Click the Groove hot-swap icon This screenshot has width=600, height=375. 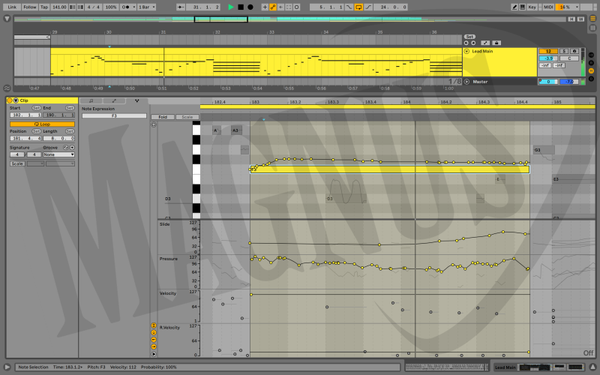[66, 147]
